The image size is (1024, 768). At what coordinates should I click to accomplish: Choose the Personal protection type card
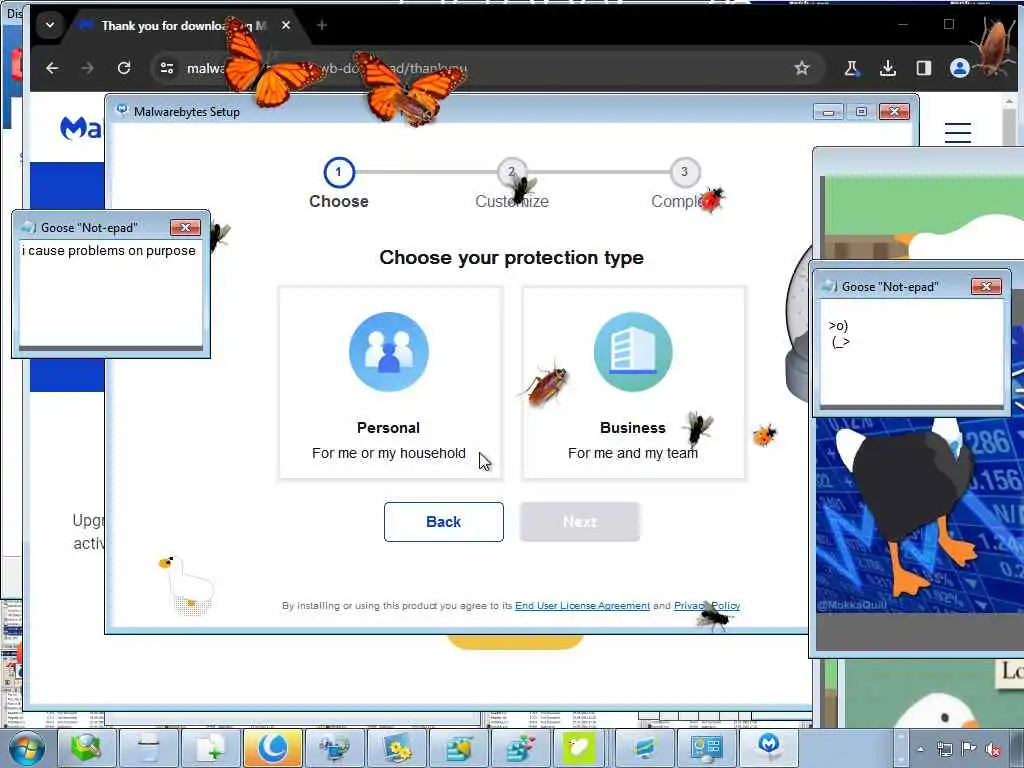tap(390, 383)
